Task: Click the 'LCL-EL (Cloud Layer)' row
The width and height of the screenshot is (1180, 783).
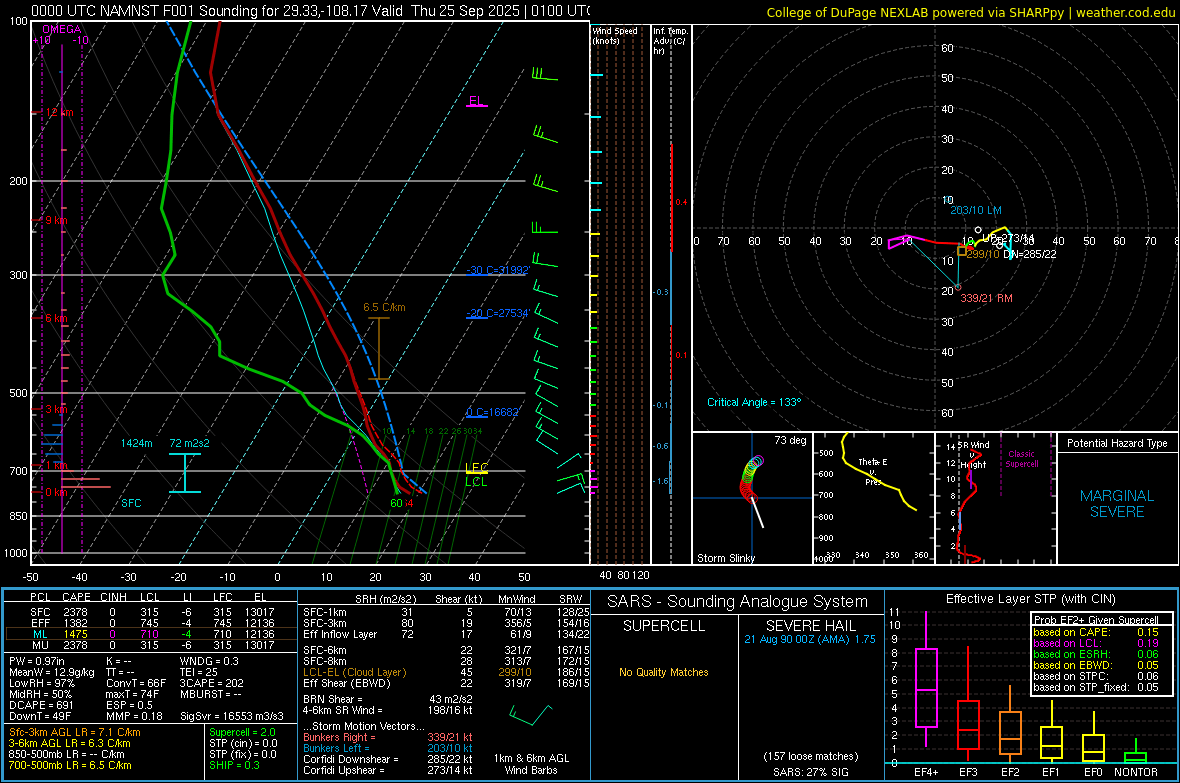Action: click(446, 672)
